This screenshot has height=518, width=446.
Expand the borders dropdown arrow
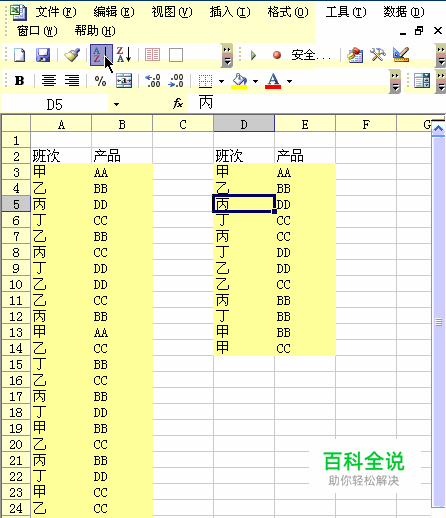[x=221, y=81]
